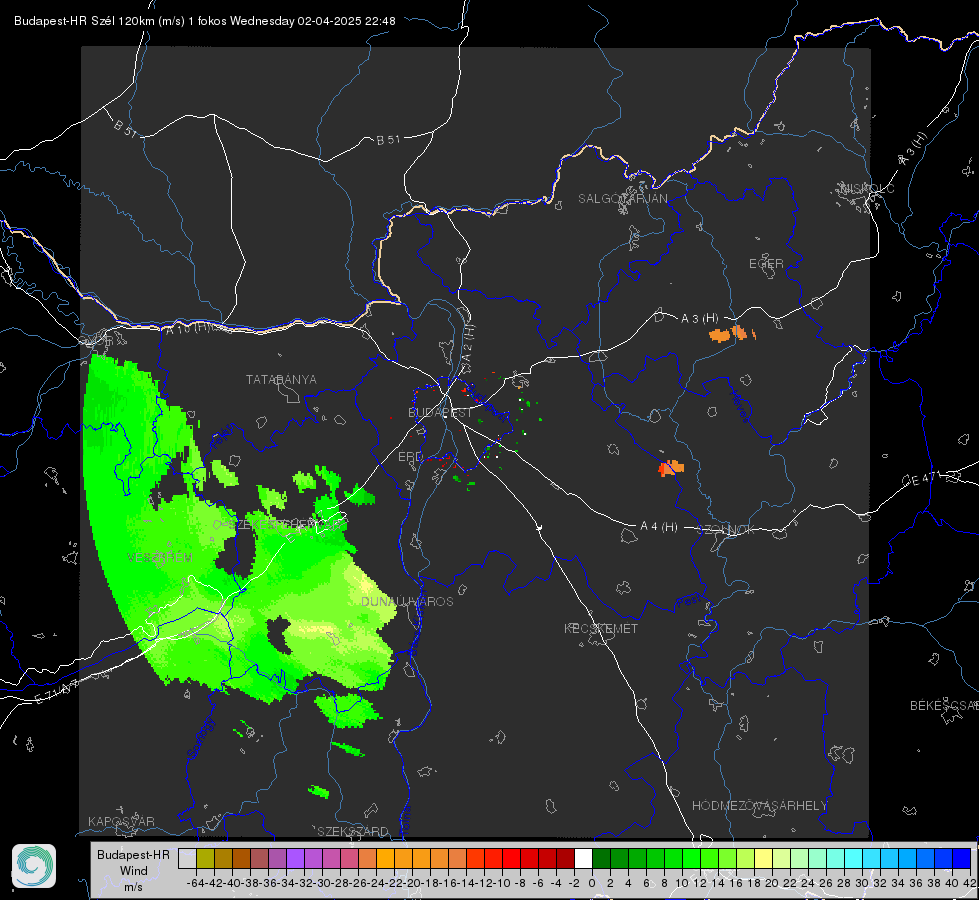Click the VESZPRÉM city label

(x=159, y=557)
